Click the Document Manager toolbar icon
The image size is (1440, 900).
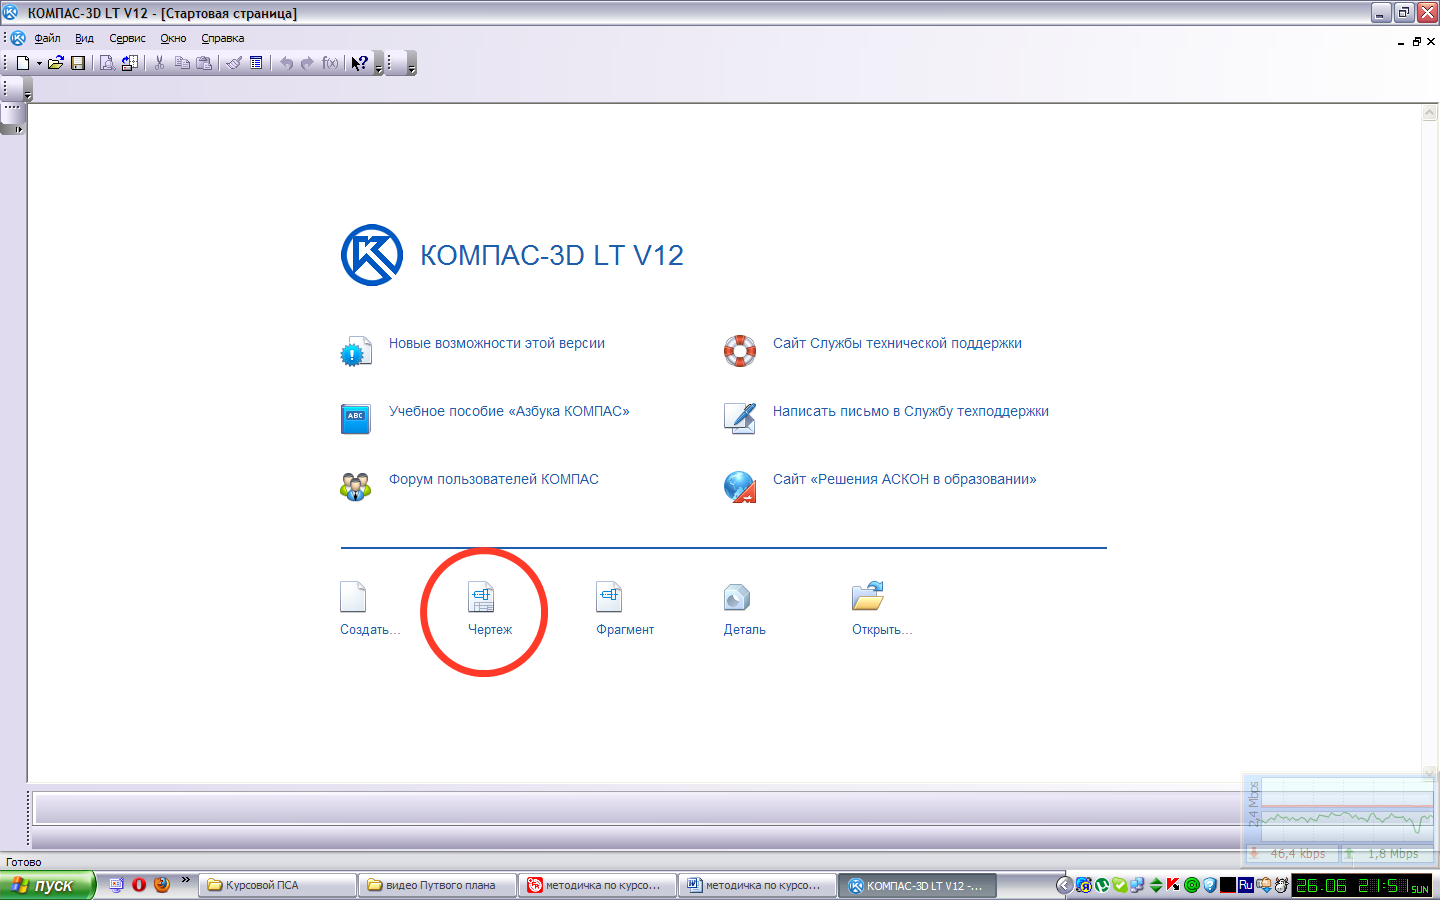(x=130, y=63)
